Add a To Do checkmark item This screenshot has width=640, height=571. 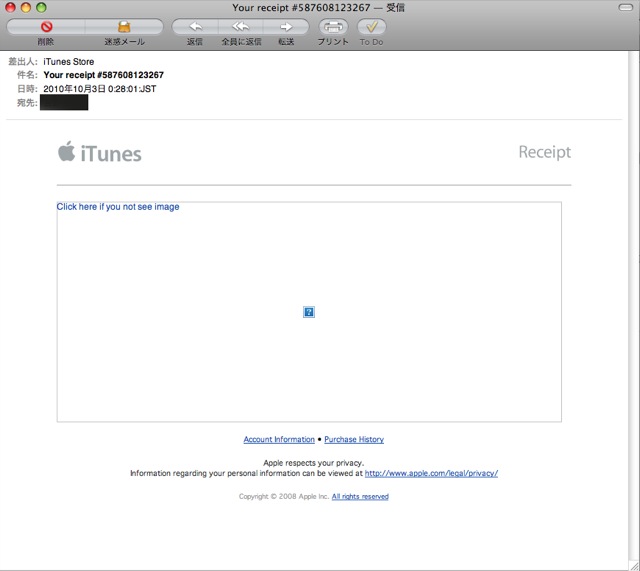[371, 27]
